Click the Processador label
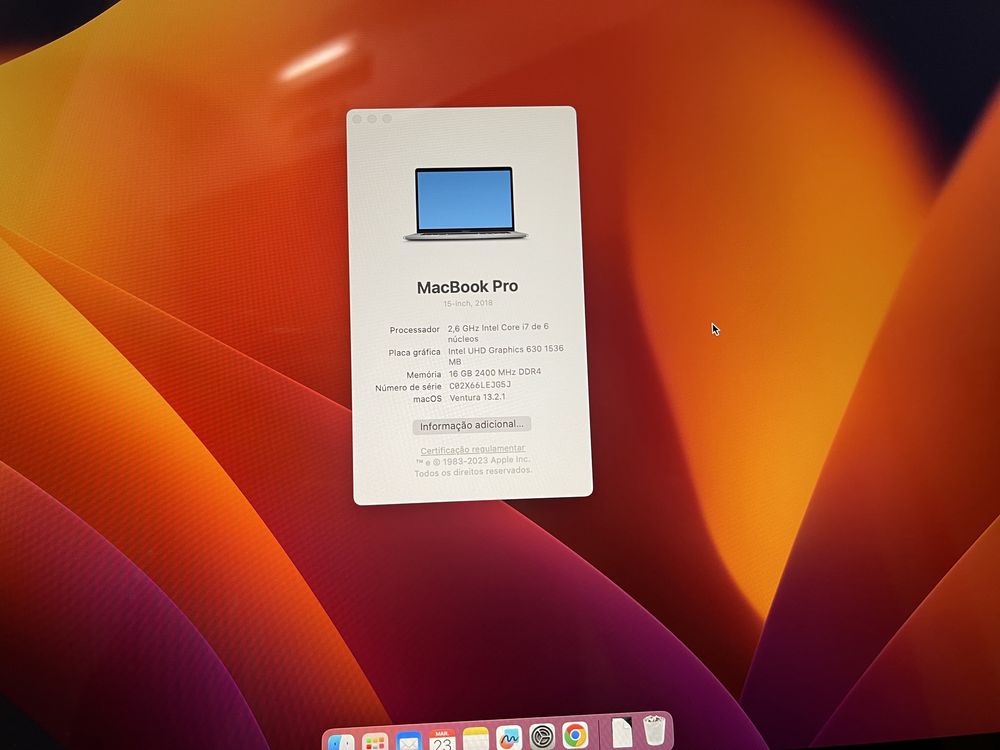Image resolution: width=1000 pixels, height=750 pixels. (415, 330)
